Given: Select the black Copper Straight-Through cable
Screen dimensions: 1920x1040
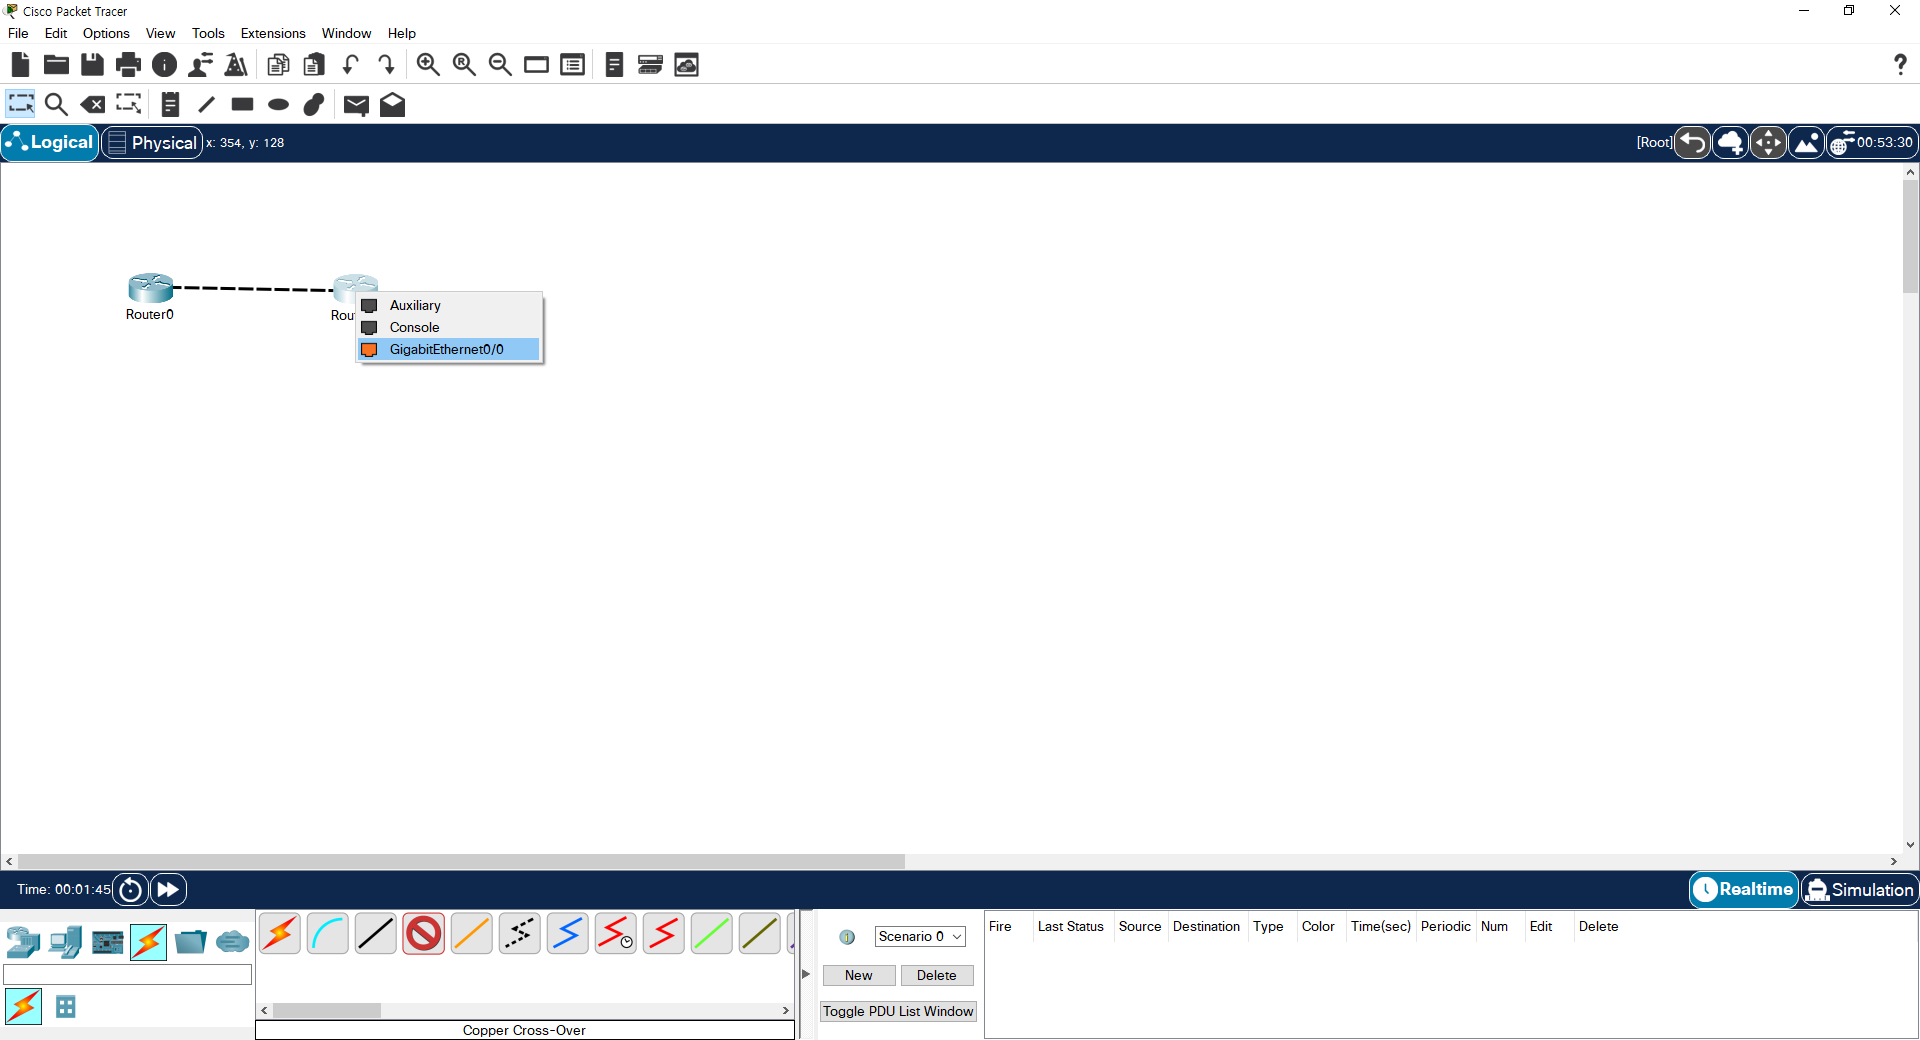Looking at the screenshot, I should (x=376, y=934).
